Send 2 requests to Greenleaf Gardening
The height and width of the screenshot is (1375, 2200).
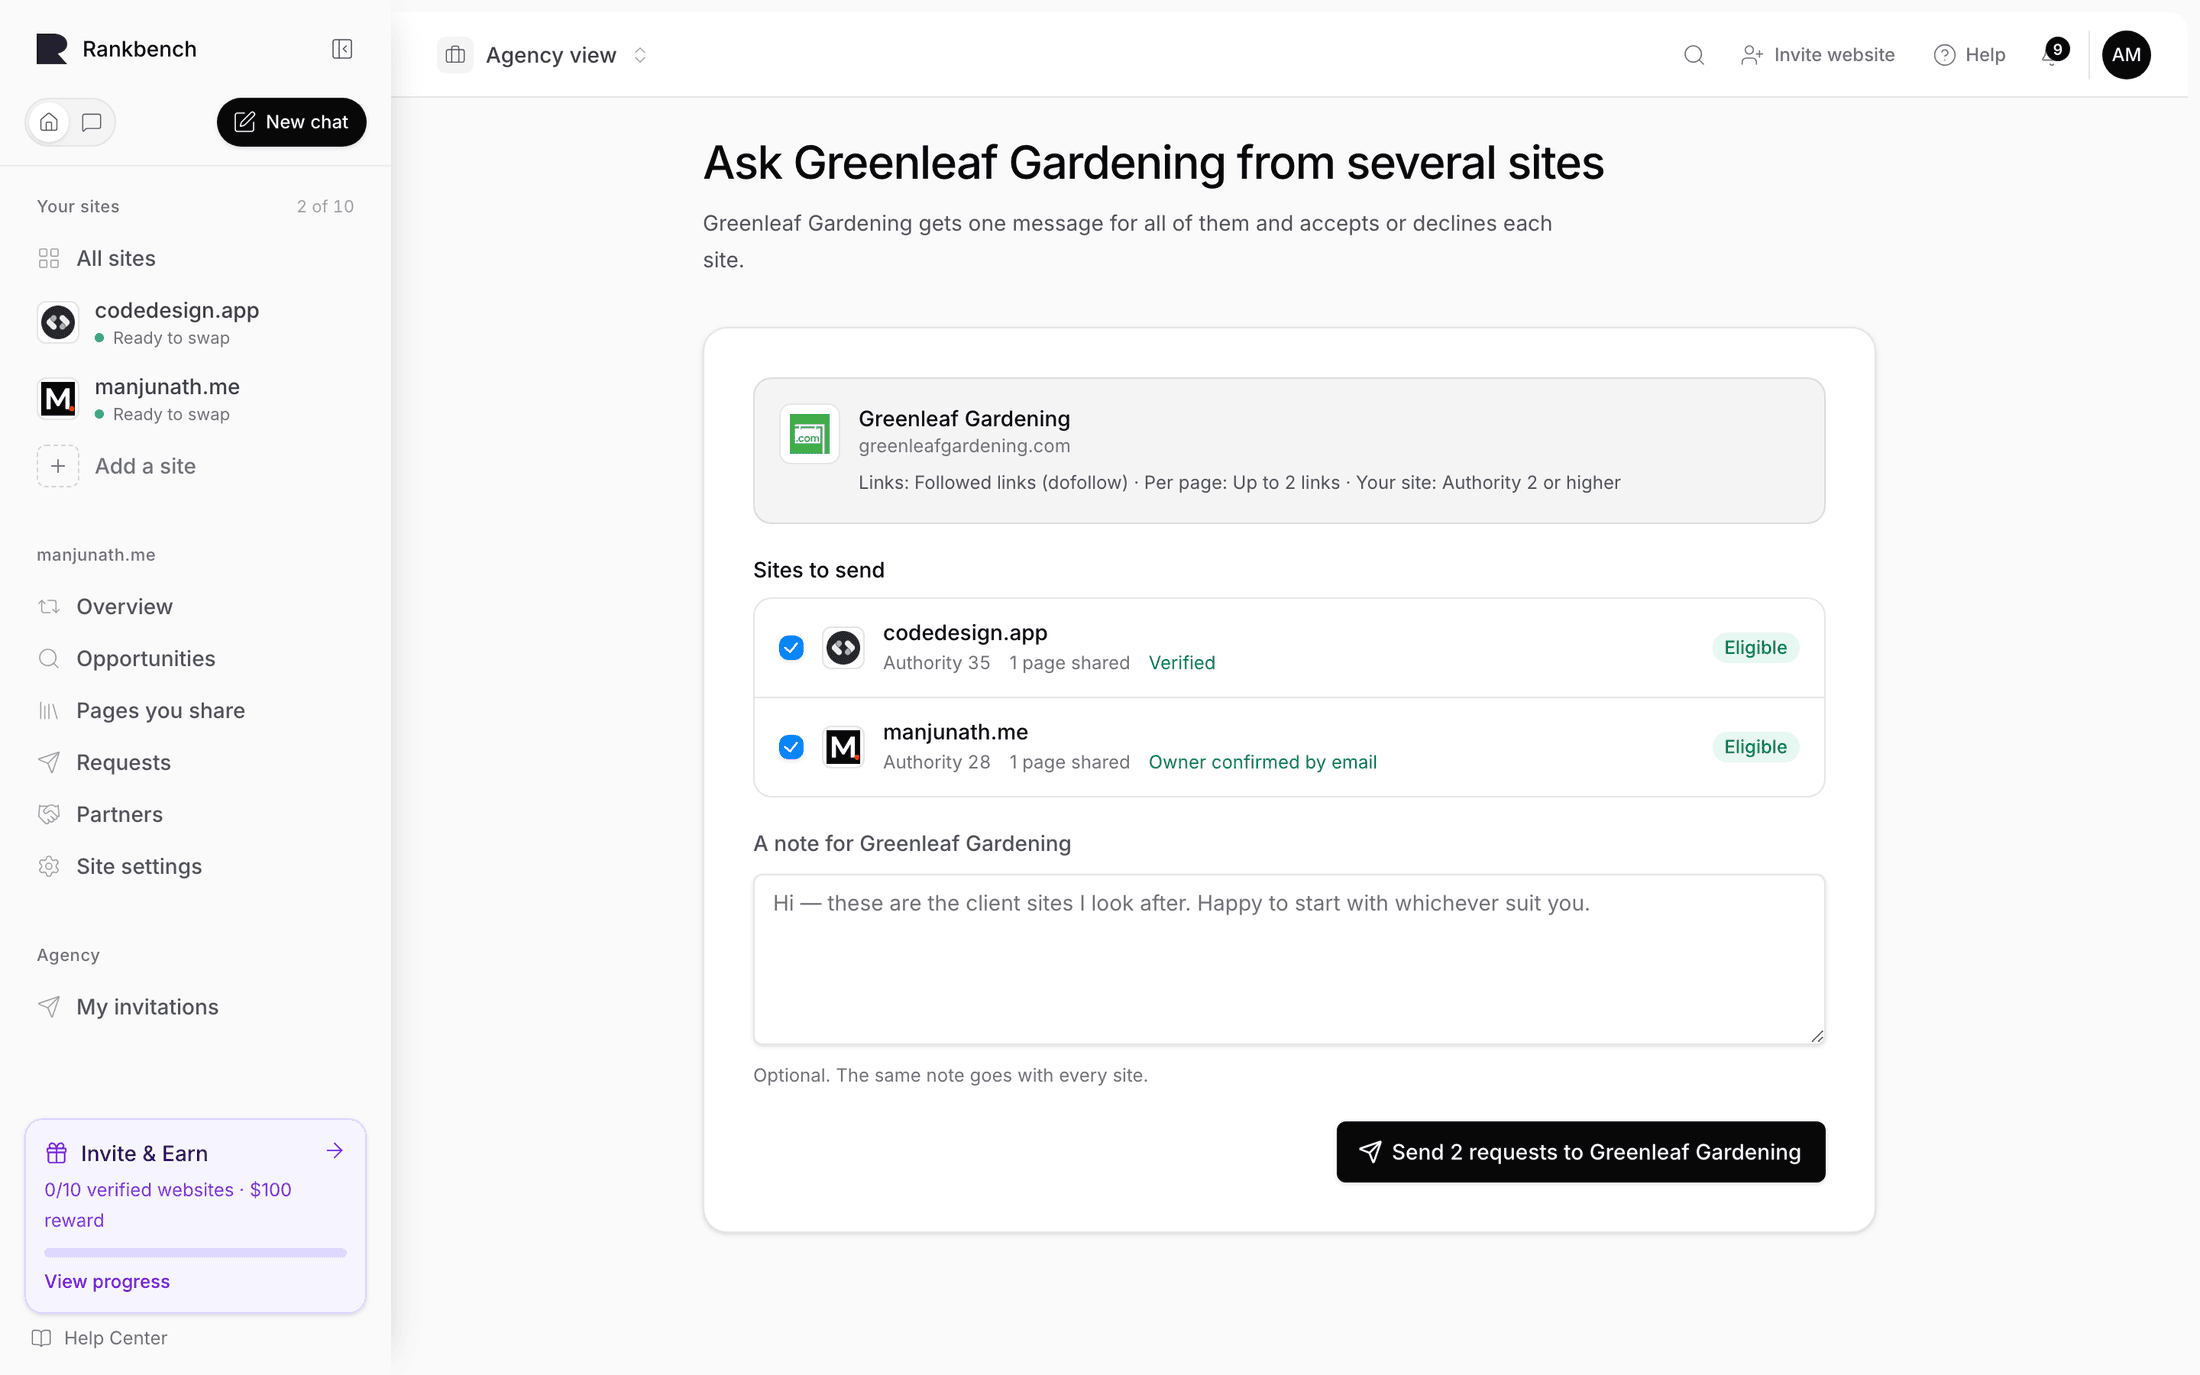(1580, 1152)
